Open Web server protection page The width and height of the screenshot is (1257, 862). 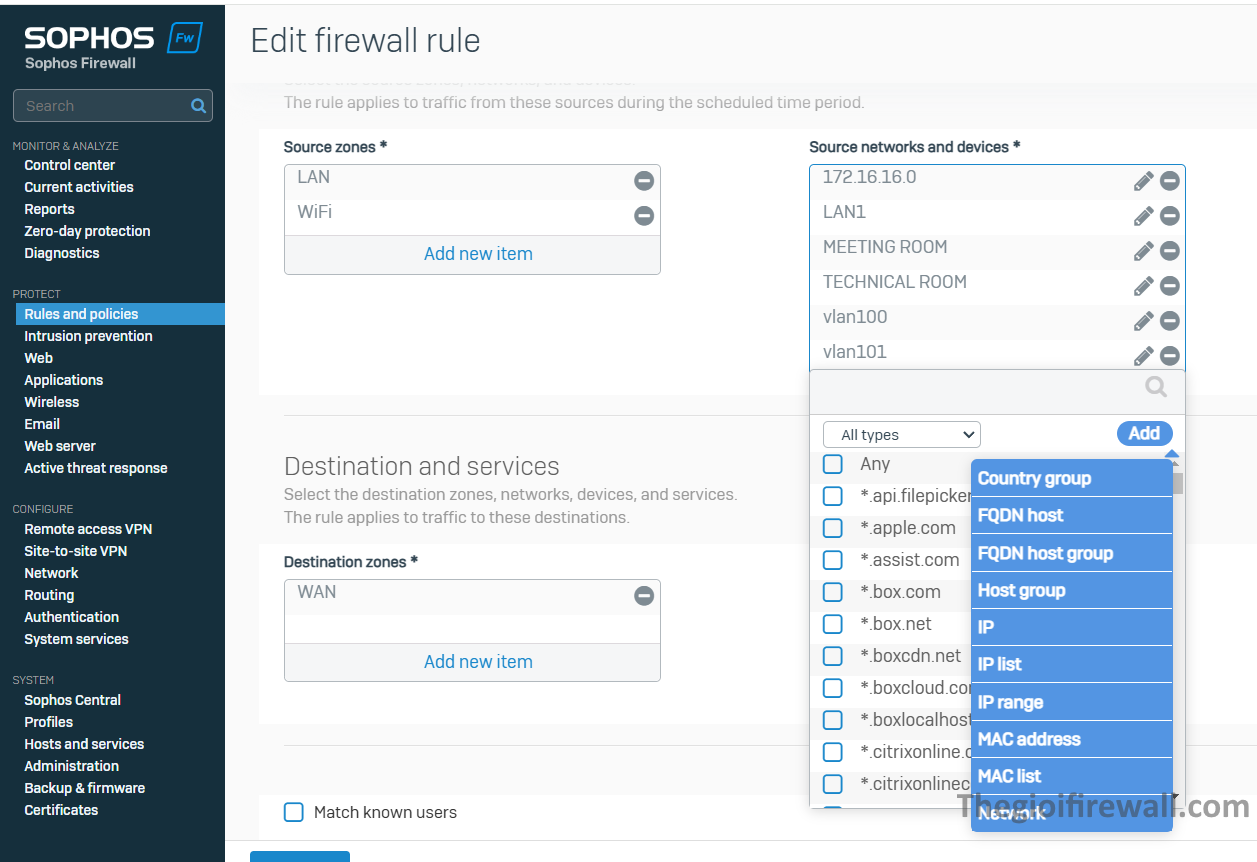pos(60,446)
